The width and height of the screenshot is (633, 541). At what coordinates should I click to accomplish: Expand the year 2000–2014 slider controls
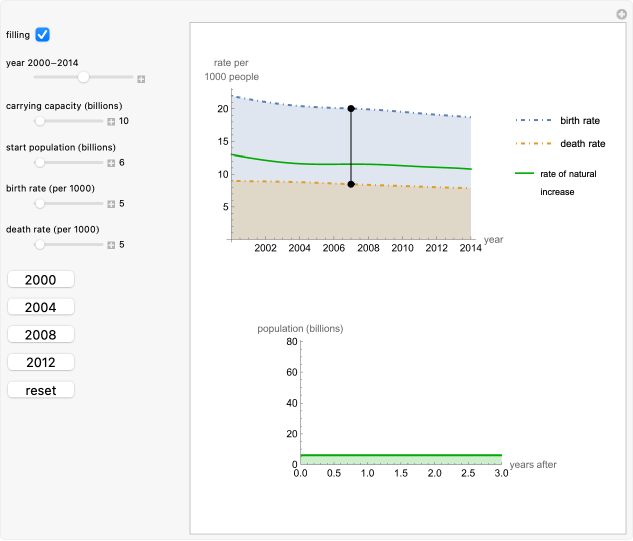tap(141, 79)
